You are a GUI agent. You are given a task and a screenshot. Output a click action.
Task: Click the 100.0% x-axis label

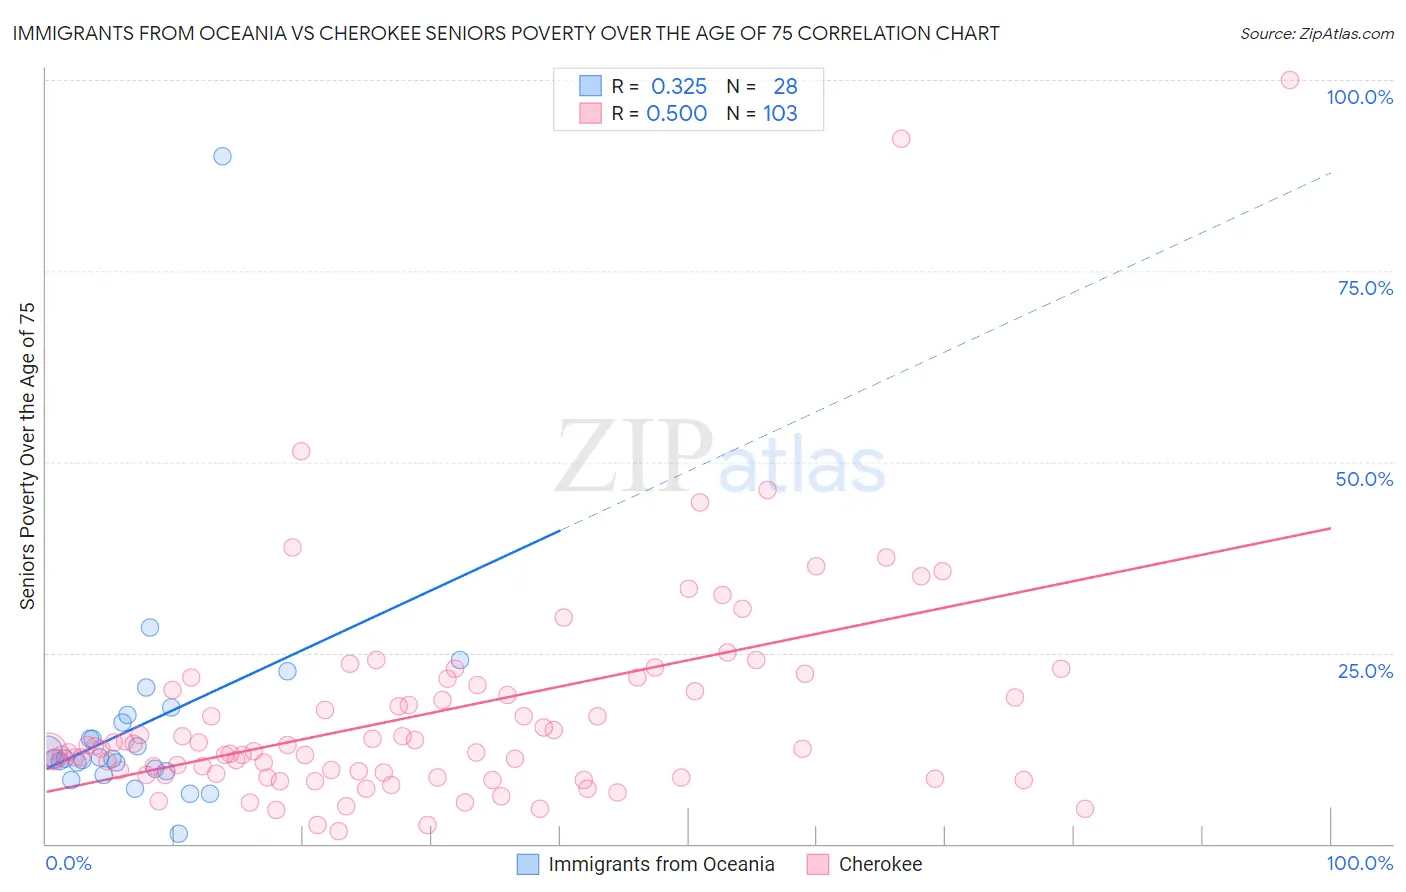pos(1359,863)
